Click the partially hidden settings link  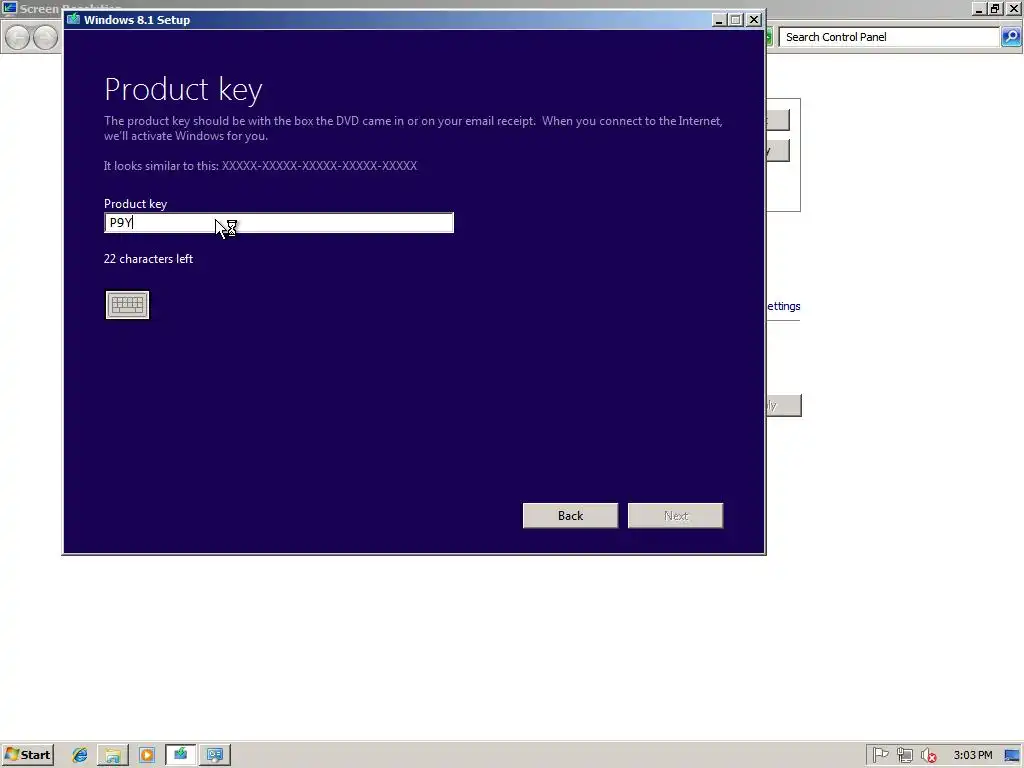(783, 306)
